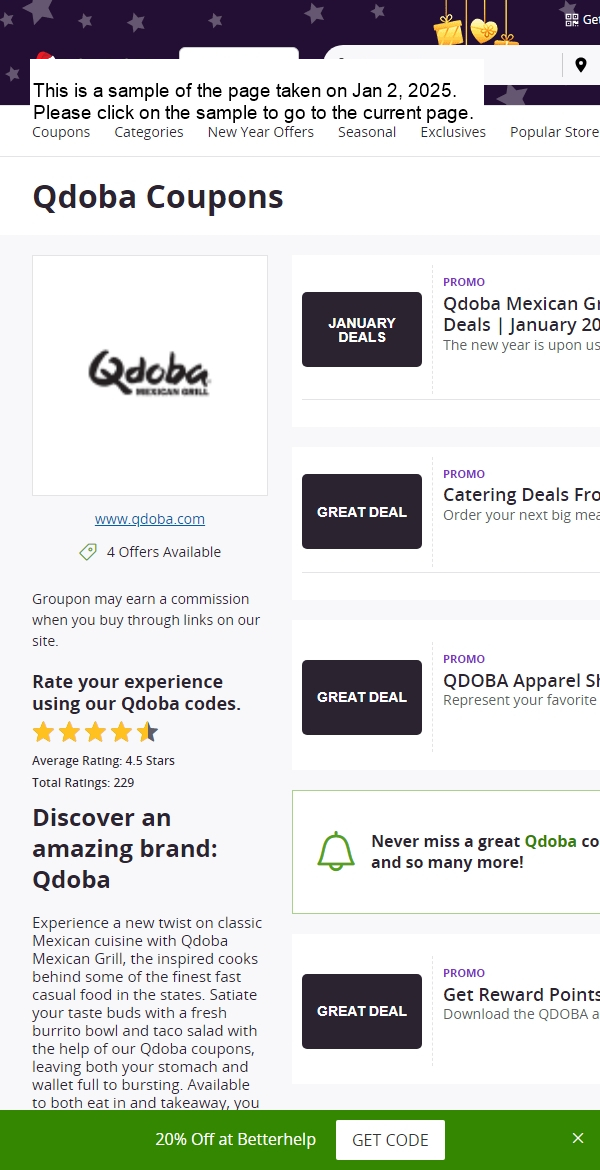The width and height of the screenshot is (600, 1170).
Task: Click the green bell notification icon
Action: click(336, 851)
